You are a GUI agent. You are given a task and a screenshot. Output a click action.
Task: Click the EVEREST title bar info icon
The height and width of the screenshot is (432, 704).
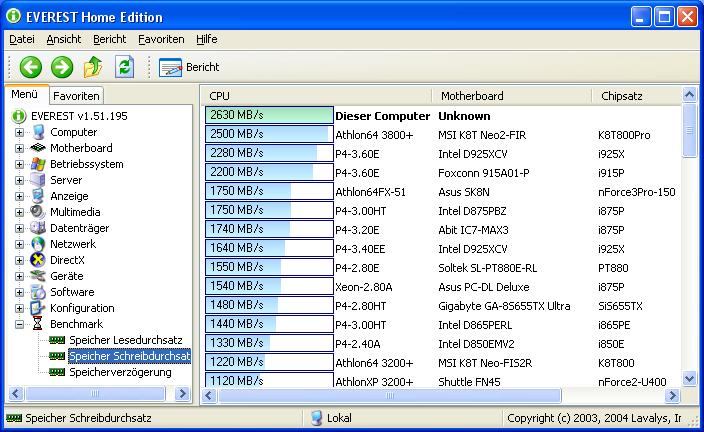click(x=14, y=16)
